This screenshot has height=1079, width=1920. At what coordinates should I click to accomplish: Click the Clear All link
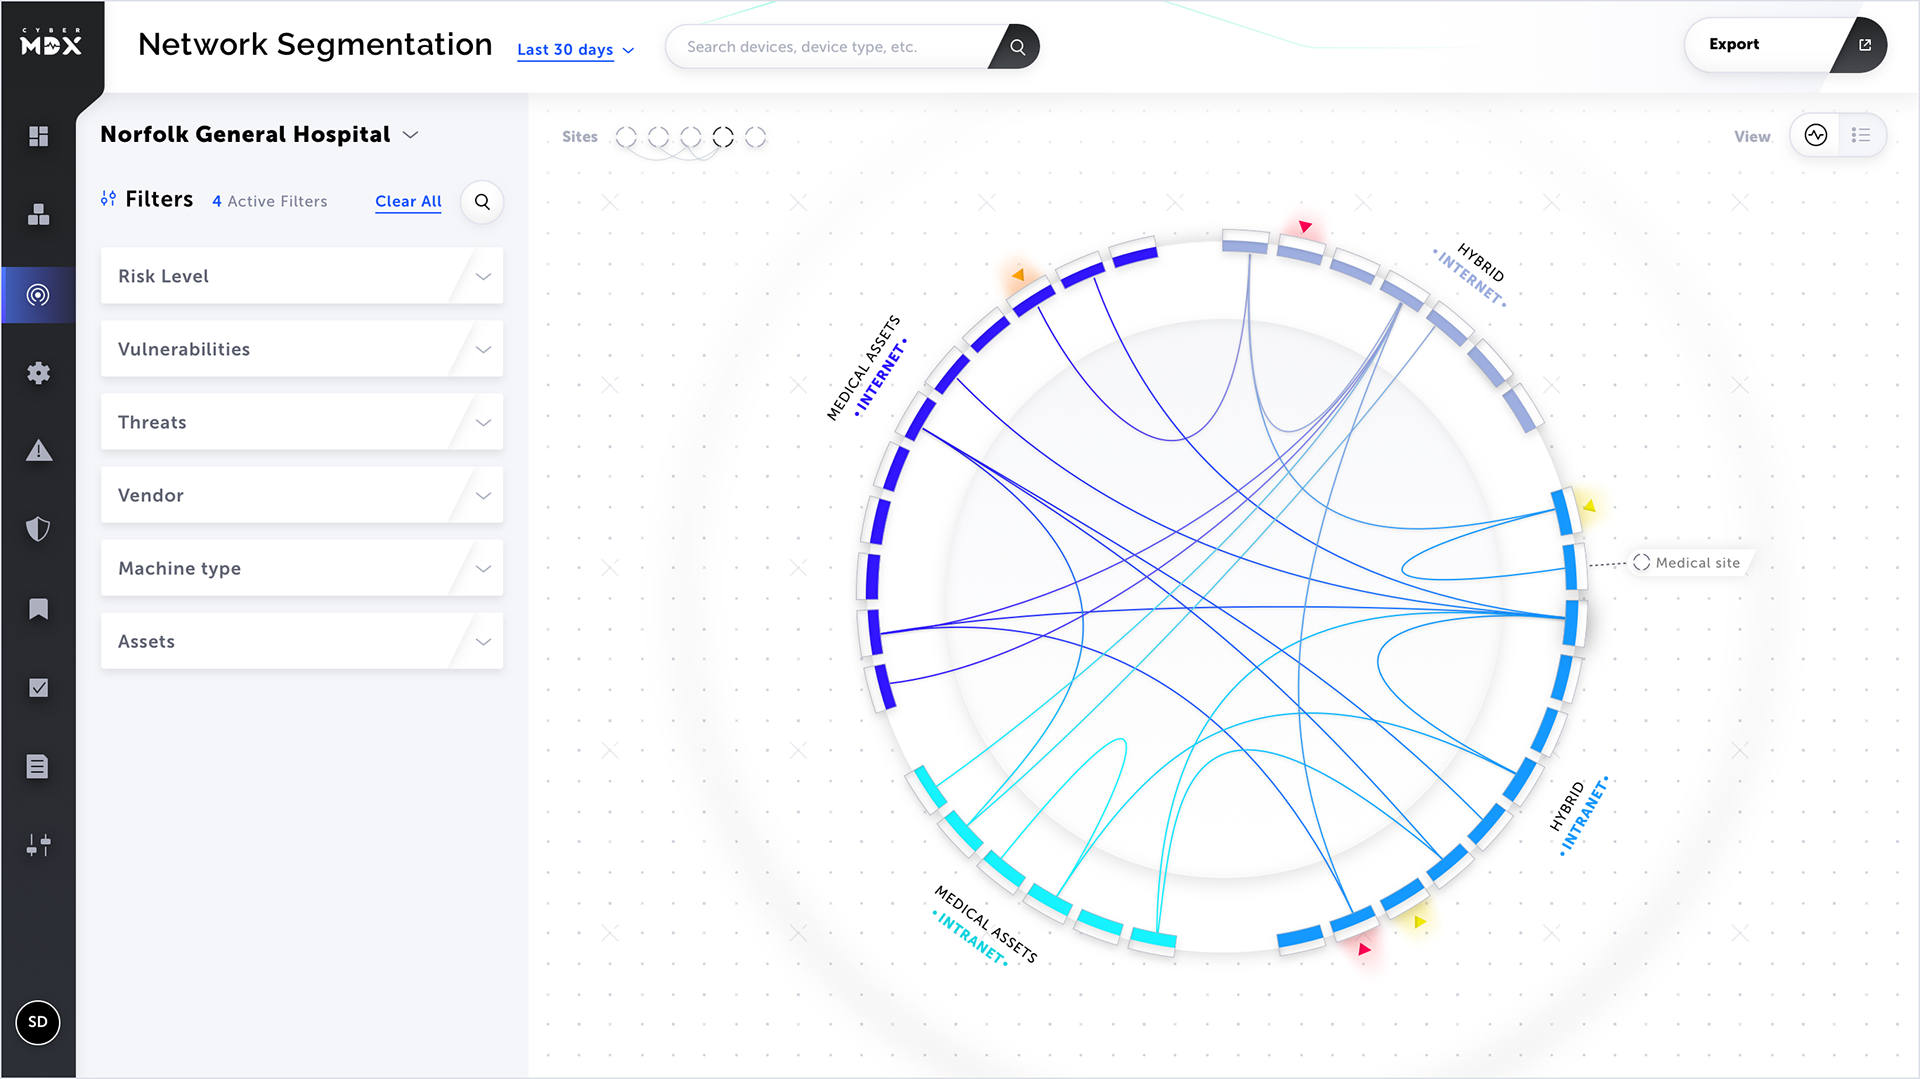coord(408,201)
